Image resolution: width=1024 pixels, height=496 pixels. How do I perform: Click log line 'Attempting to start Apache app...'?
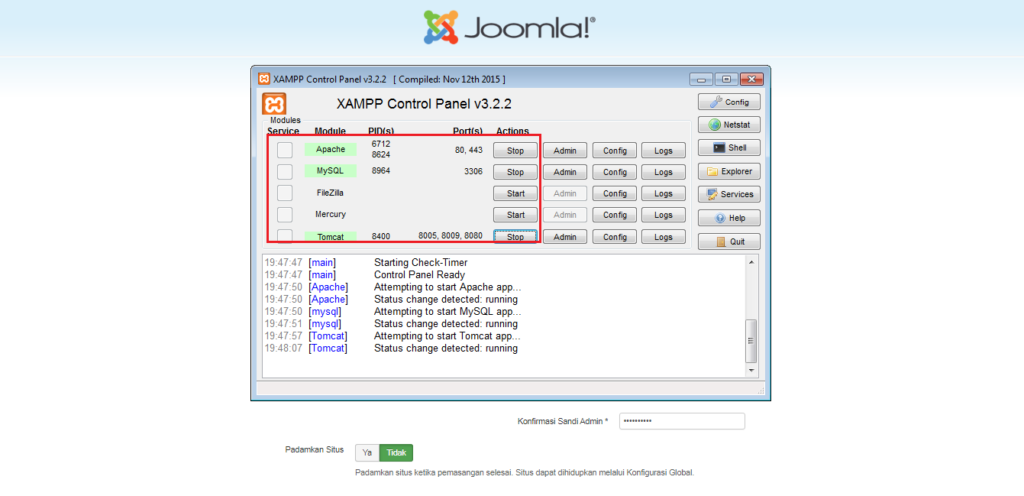point(447,287)
